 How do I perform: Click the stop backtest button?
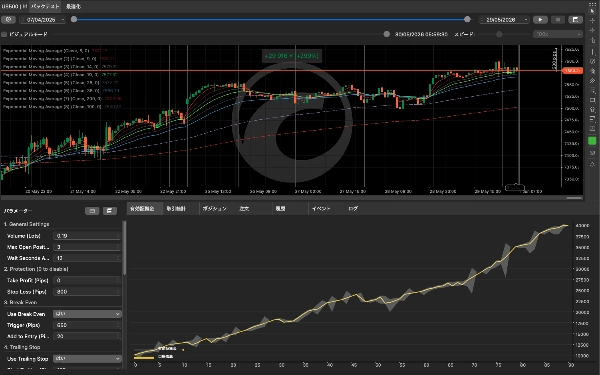pos(558,20)
